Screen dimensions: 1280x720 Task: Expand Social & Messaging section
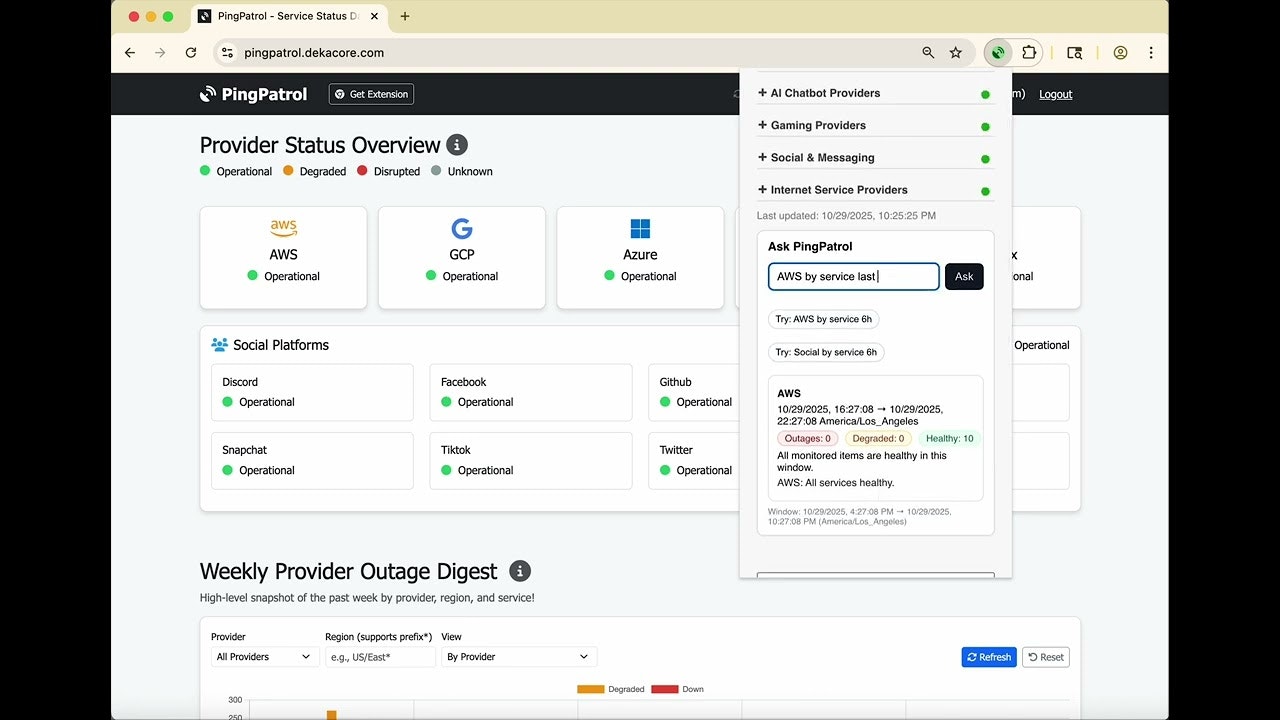[x=816, y=157]
